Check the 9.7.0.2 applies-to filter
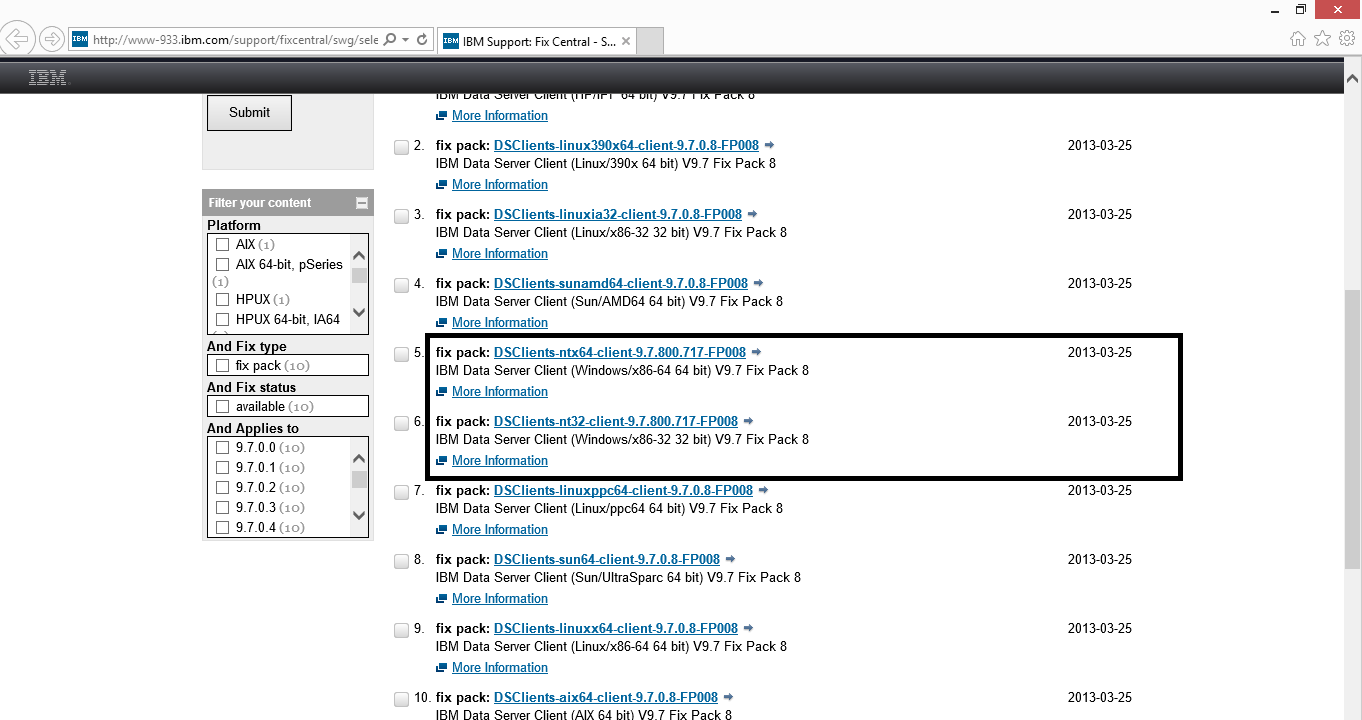The height and width of the screenshot is (720, 1362). click(x=223, y=488)
